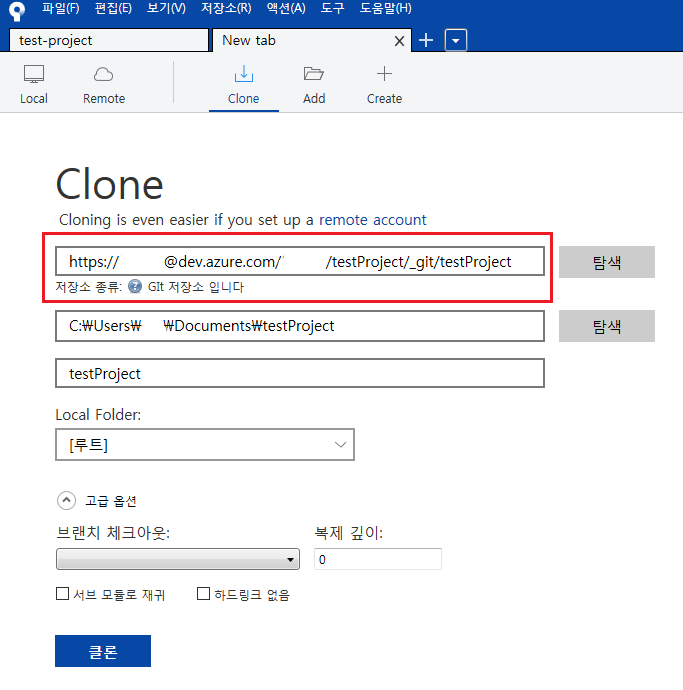Click the 클론 button
Screen dimensions: 683x690
coord(103,651)
